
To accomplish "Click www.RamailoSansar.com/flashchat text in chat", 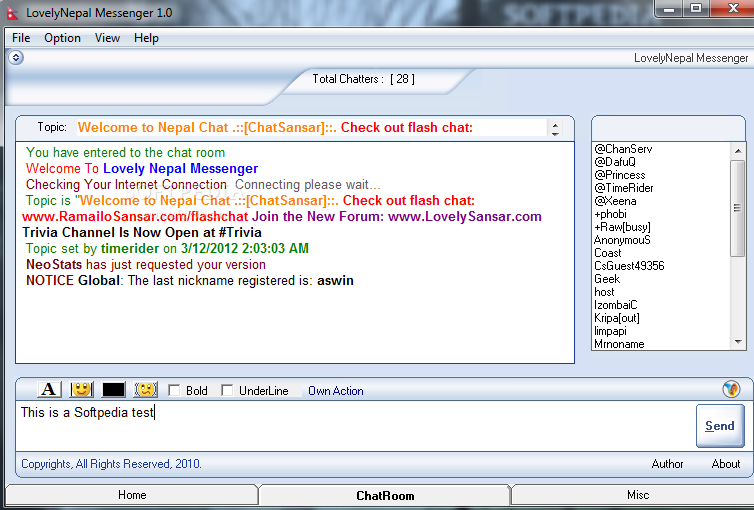I will [x=135, y=216].
